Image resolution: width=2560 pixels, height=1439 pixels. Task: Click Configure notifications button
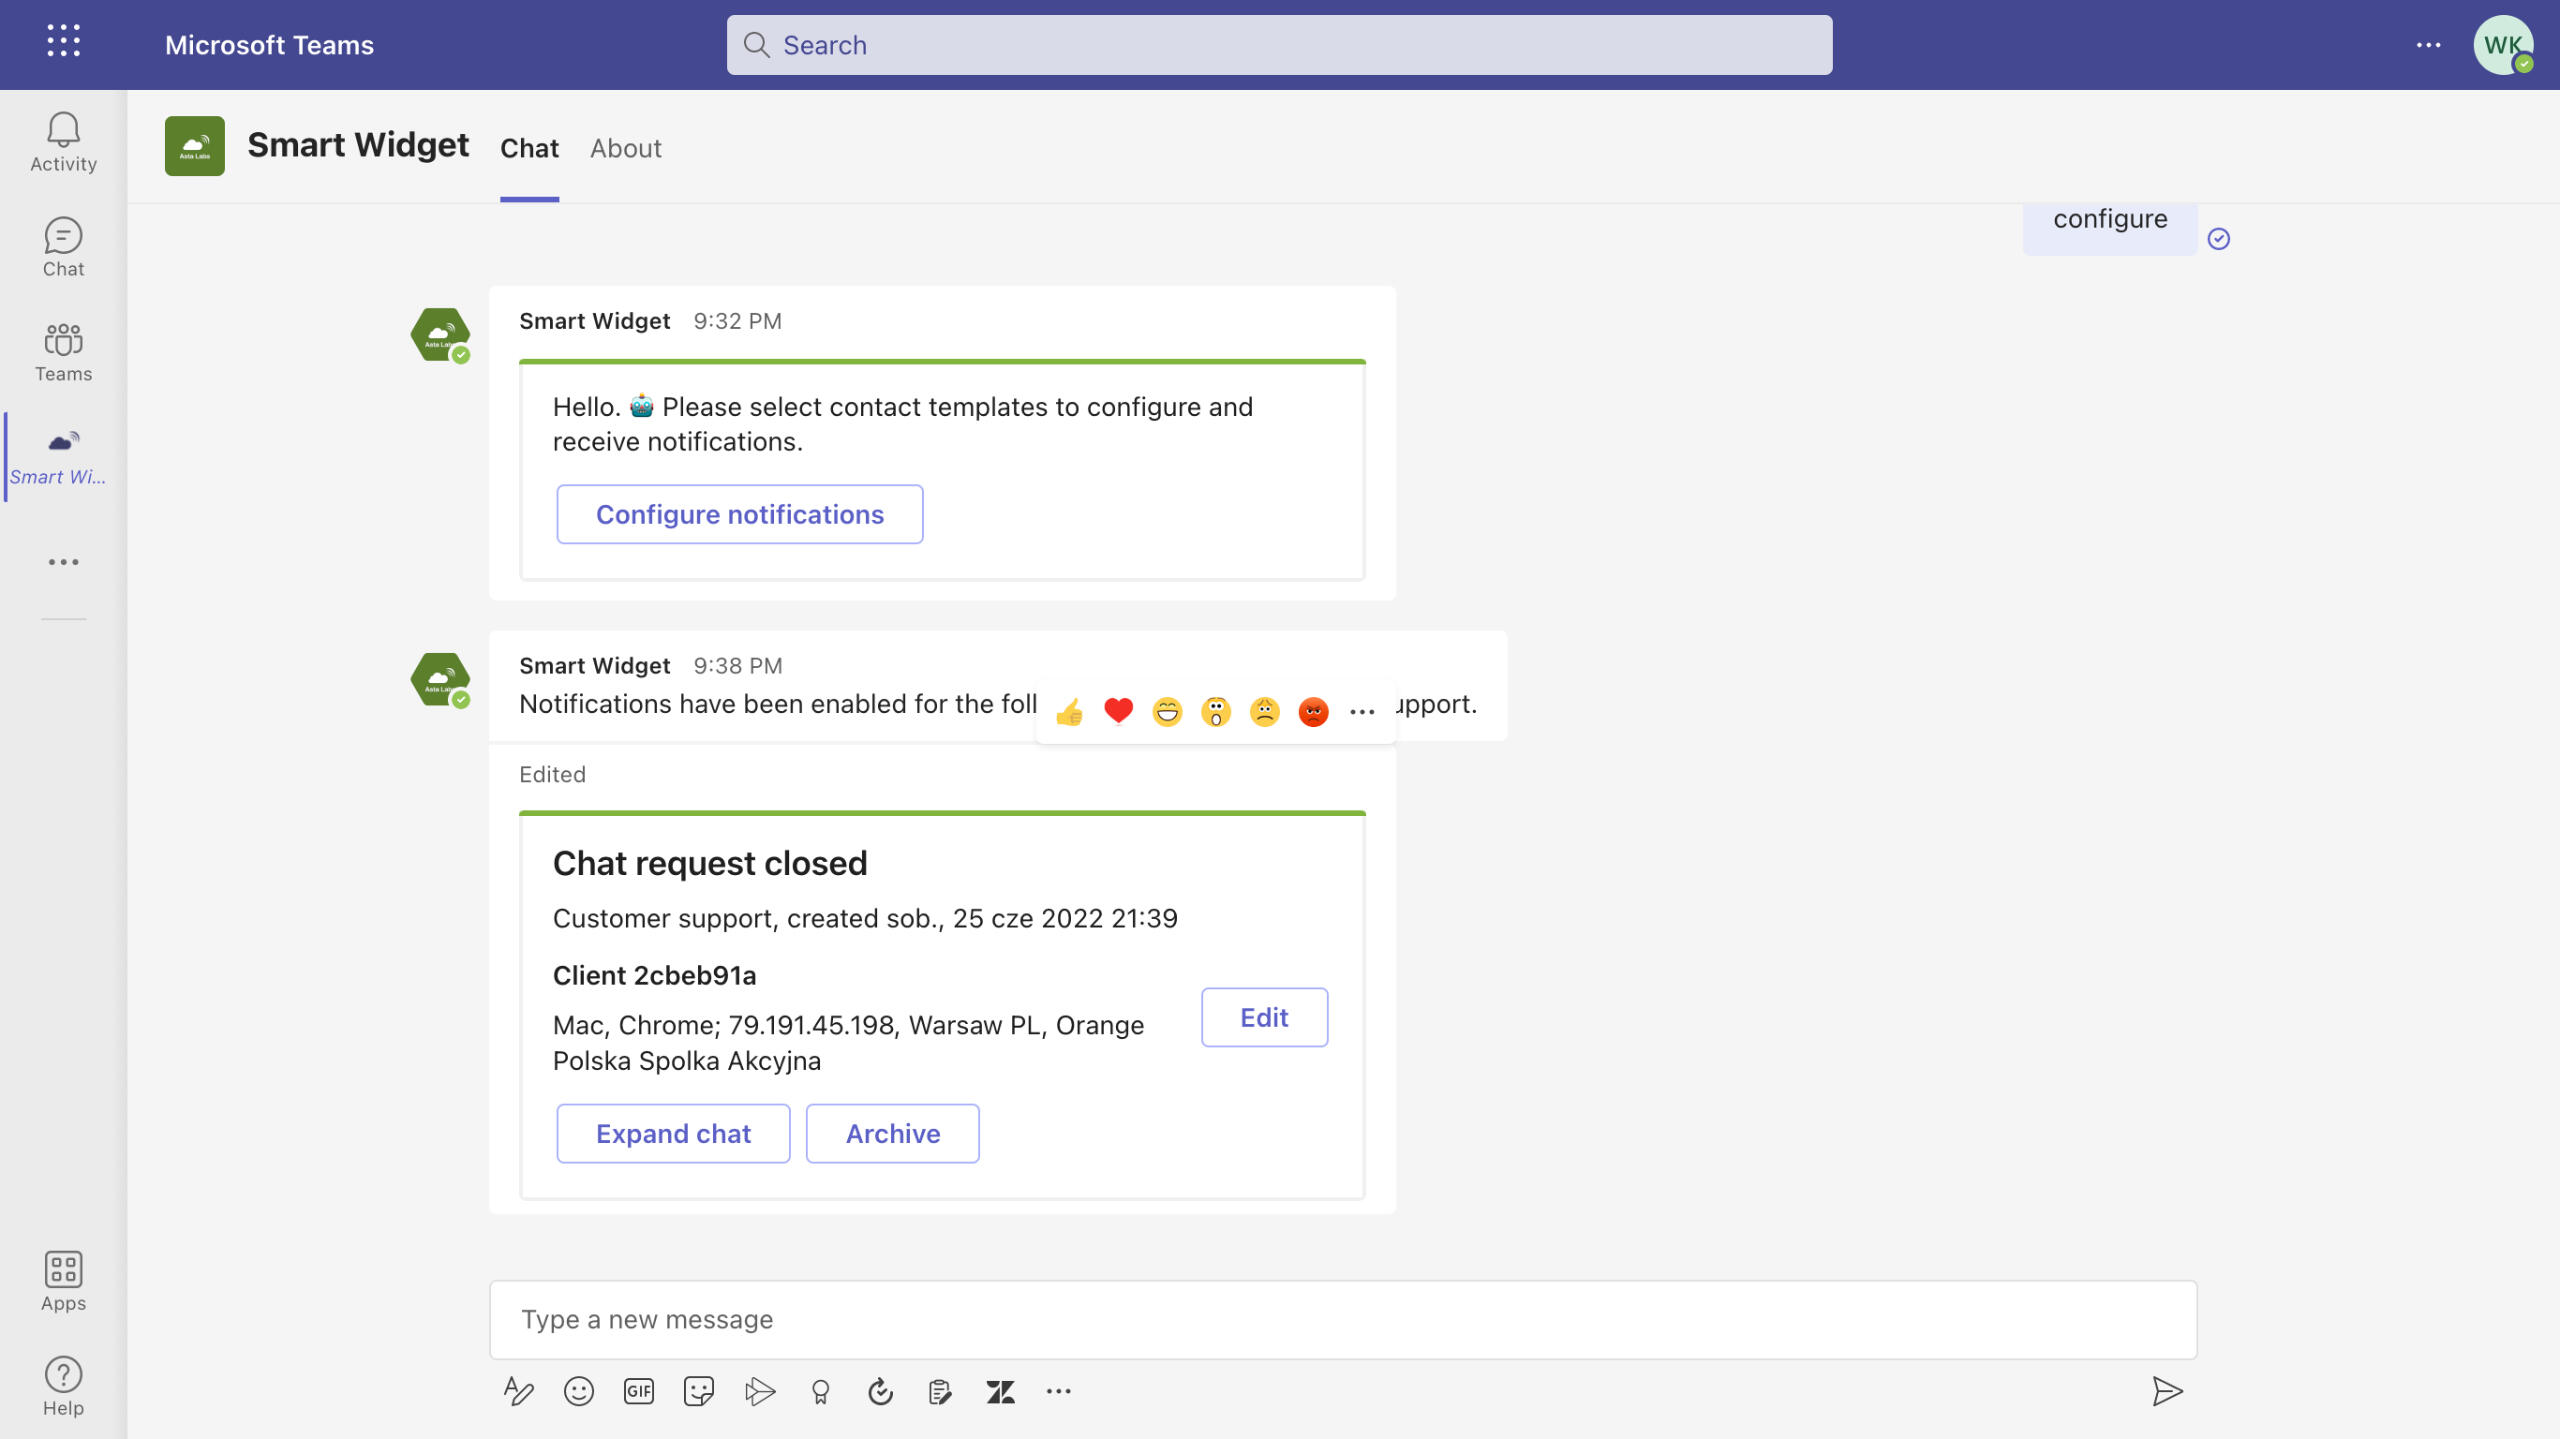(740, 514)
